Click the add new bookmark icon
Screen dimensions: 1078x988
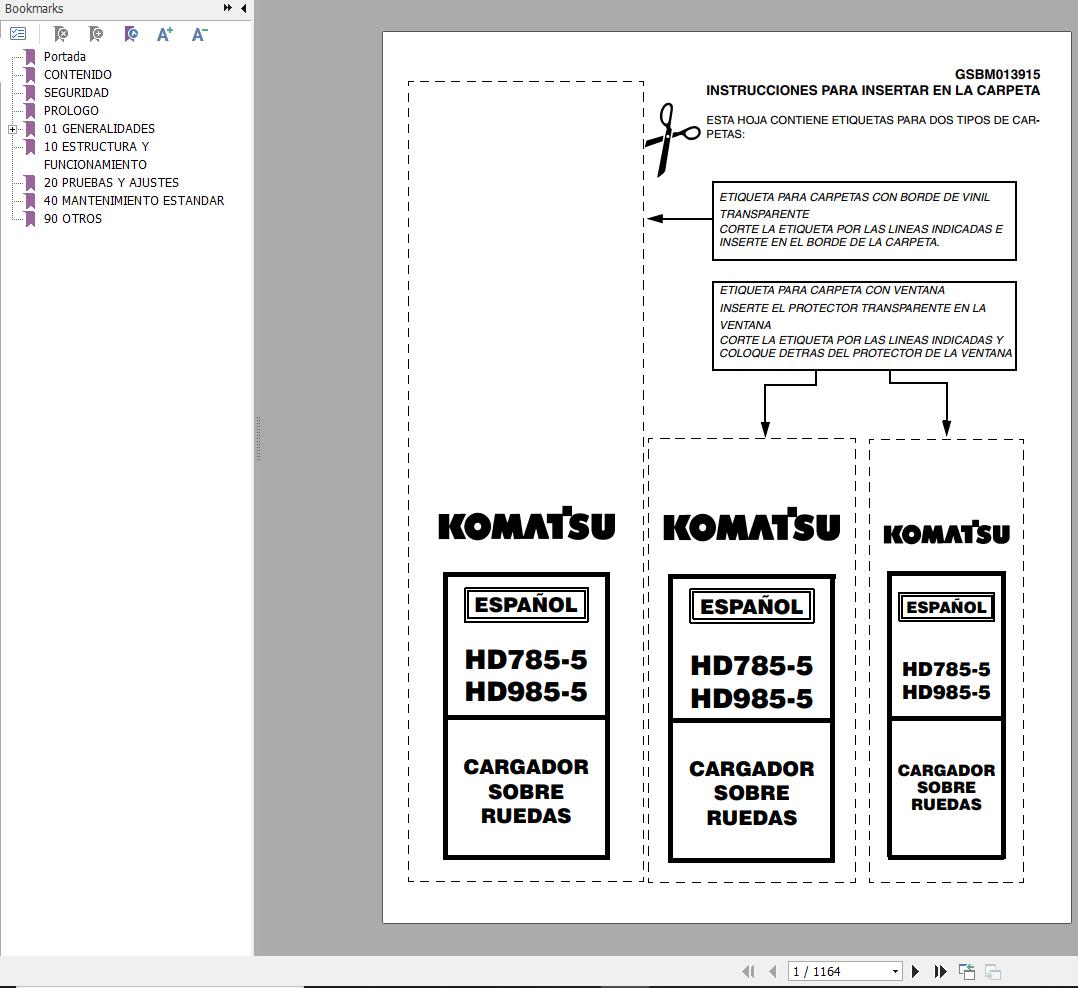(x=96, y=34)
